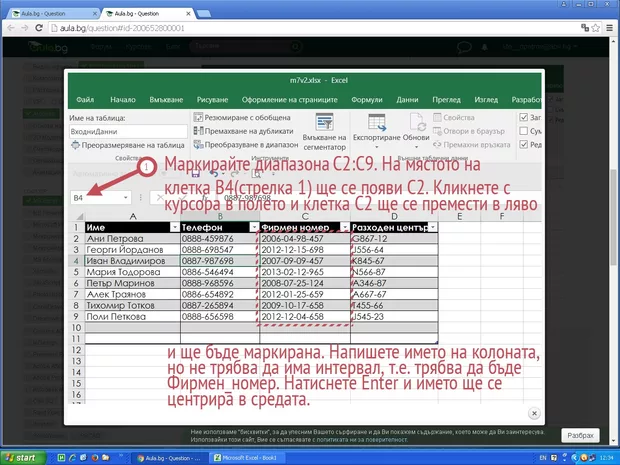Click select-all corner triangle
620x465 pixels.
pyautogui.click(x=79, y=216)
